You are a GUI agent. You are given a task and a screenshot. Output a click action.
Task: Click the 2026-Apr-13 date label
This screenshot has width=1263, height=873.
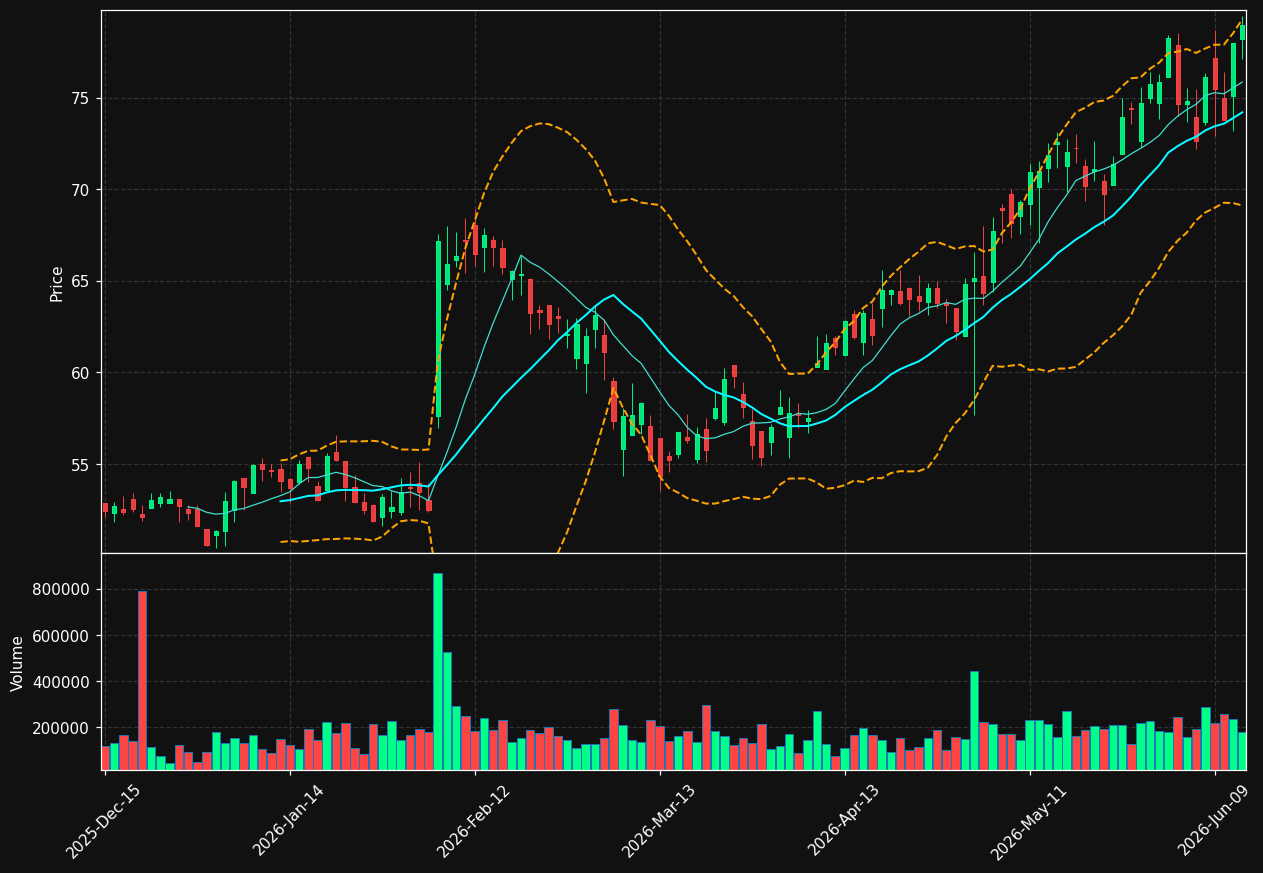coord(844,820)
